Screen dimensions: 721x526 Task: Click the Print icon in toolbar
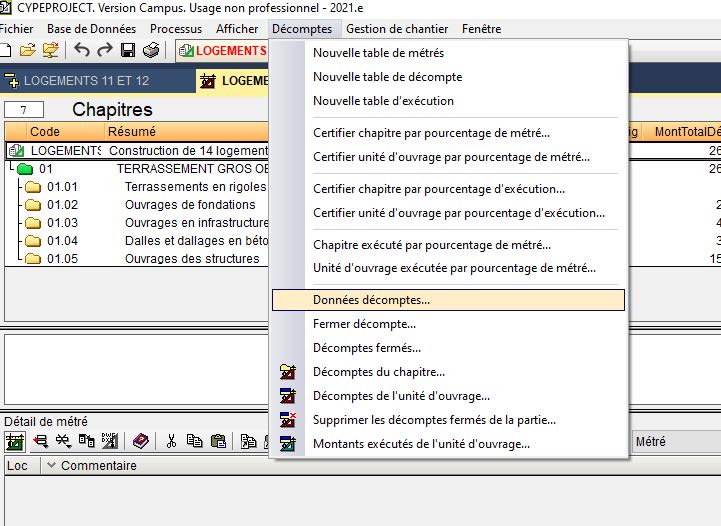(151, 50)
